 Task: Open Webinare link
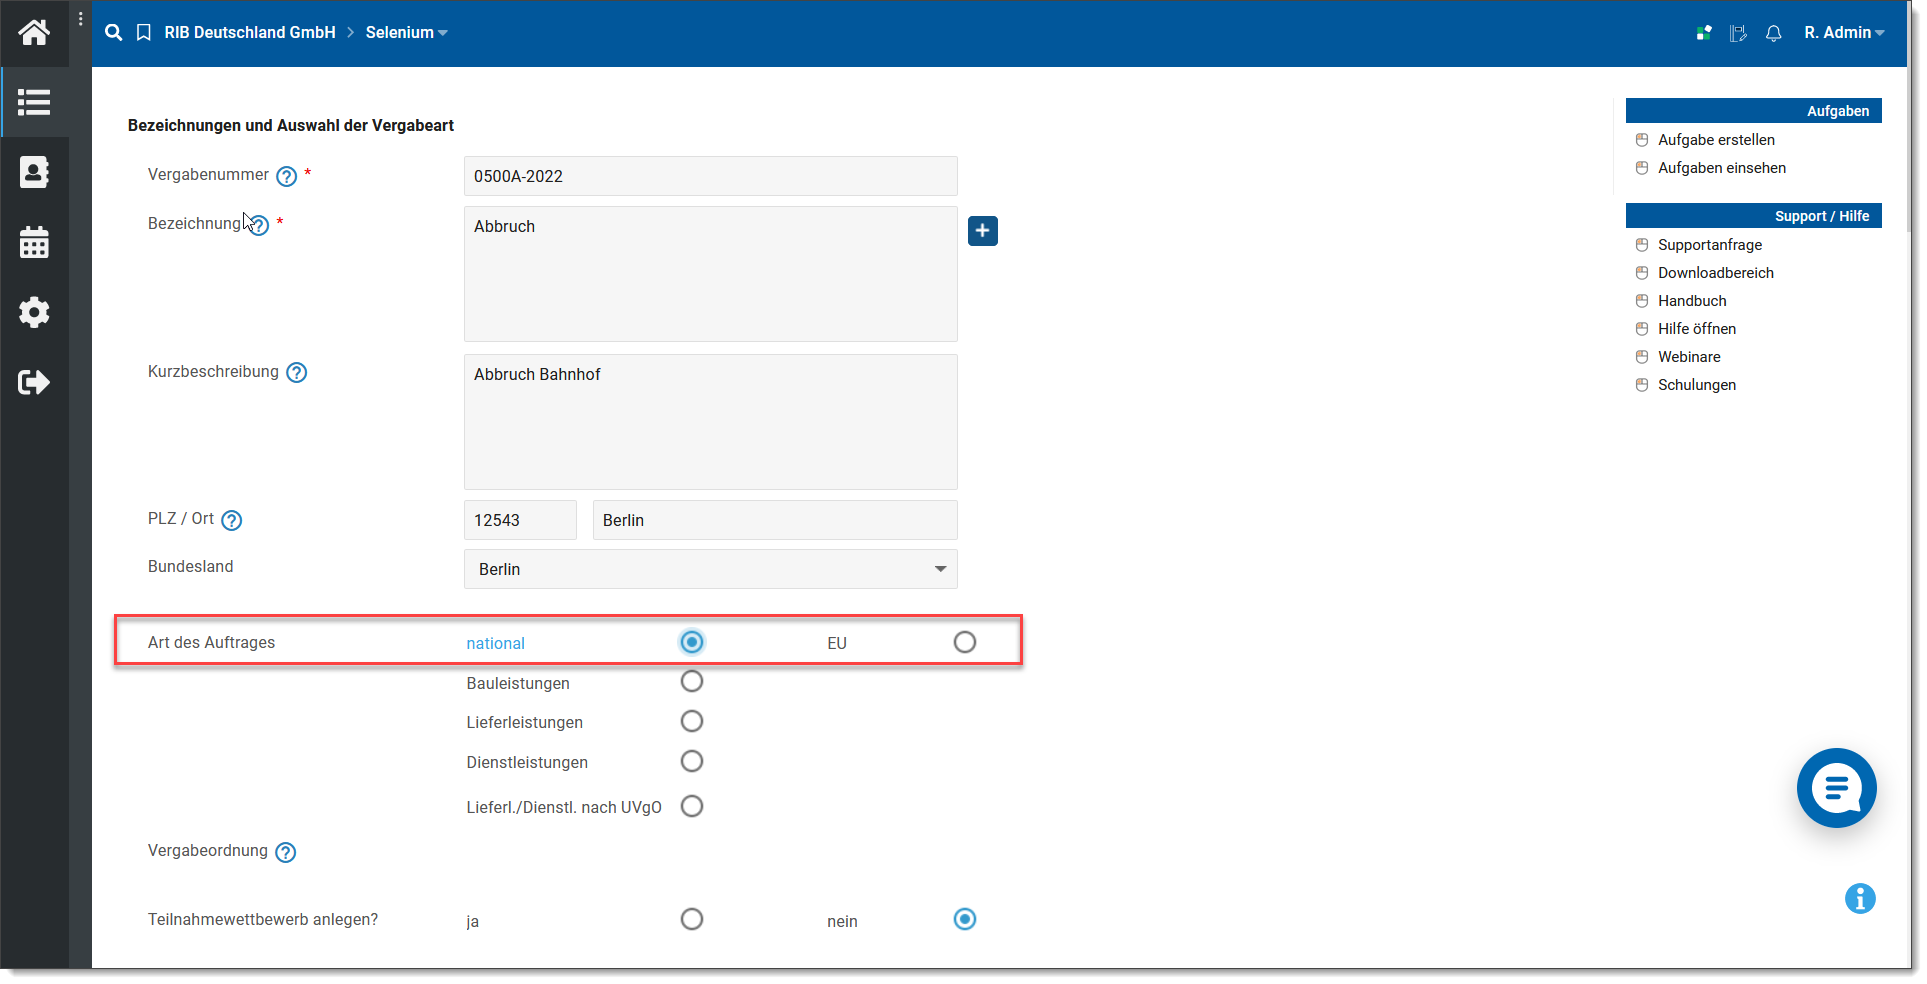1688,357
